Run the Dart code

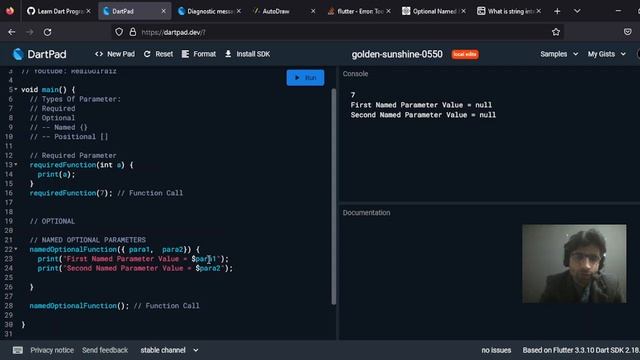click(x=305, y=78)
